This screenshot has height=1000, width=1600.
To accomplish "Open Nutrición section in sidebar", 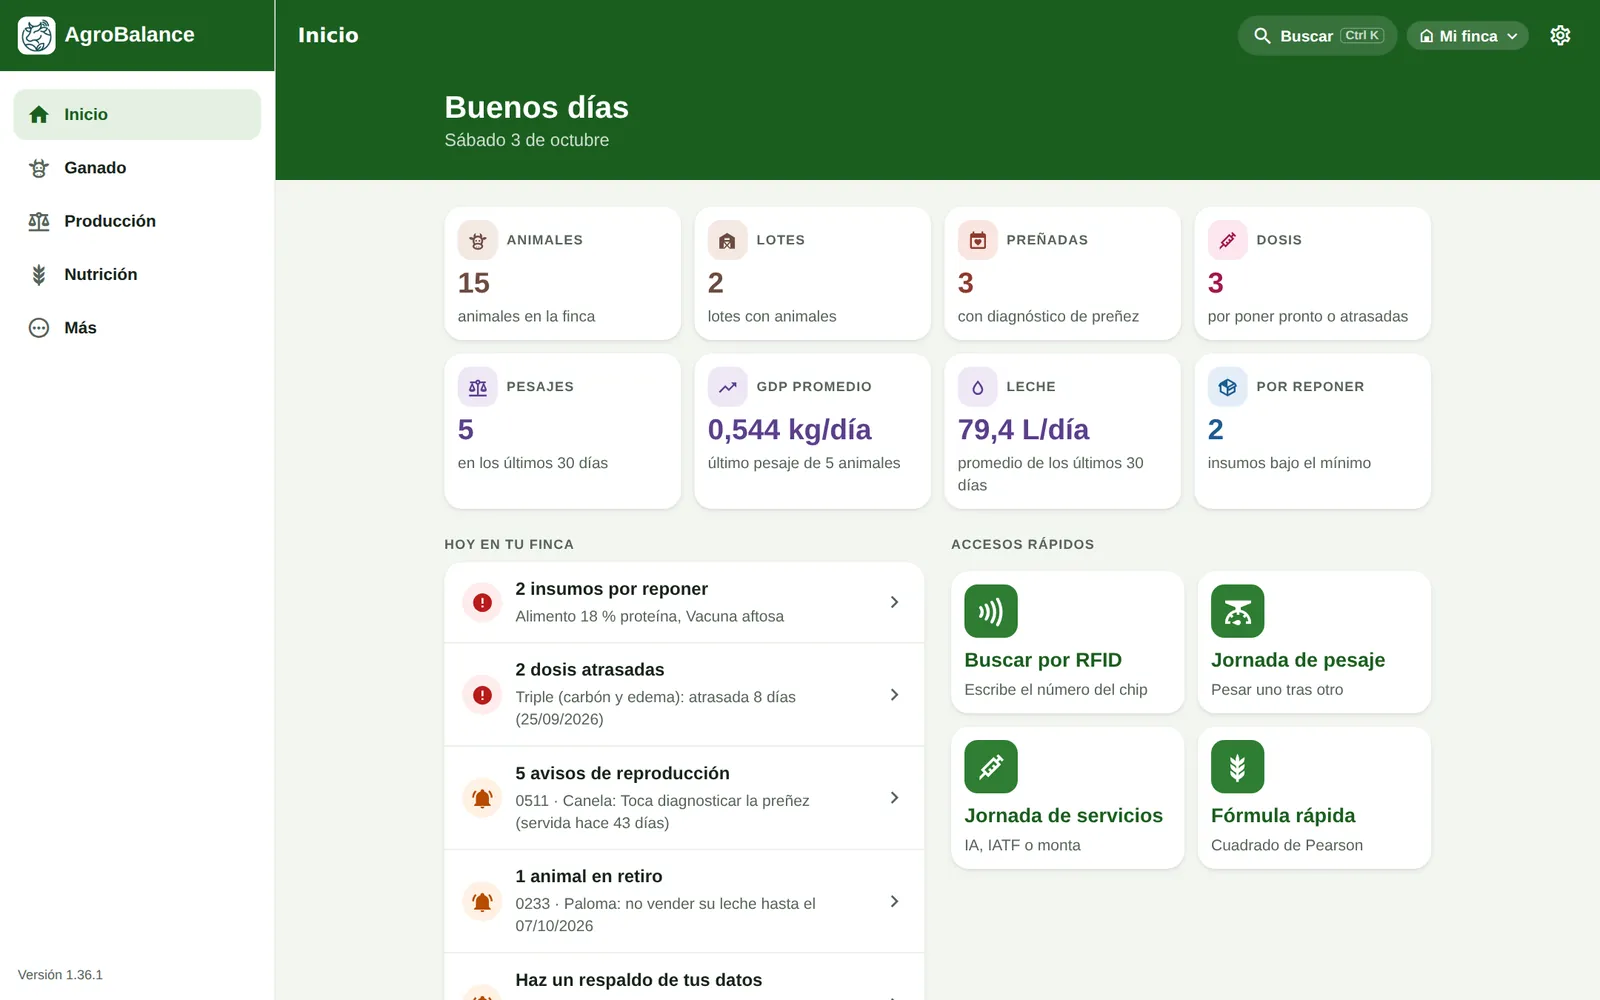I will [x=137, y=274].
